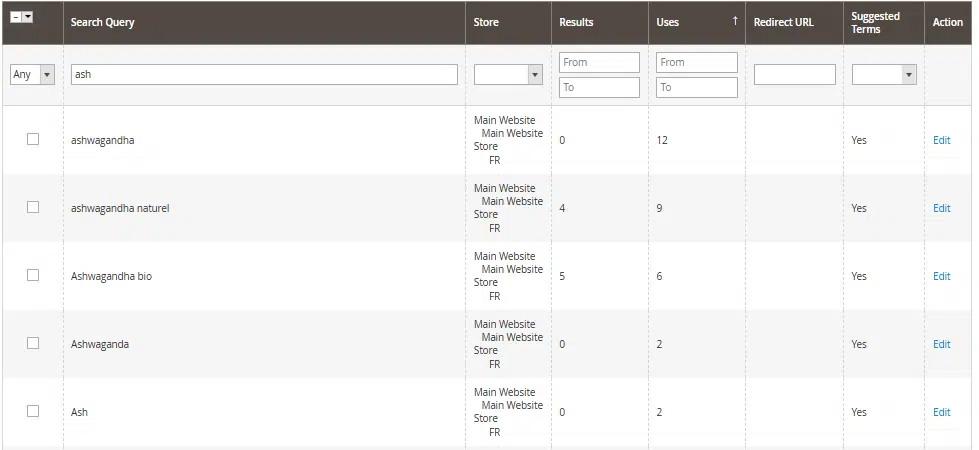Click the Search Query column header

tap(103, 22)
